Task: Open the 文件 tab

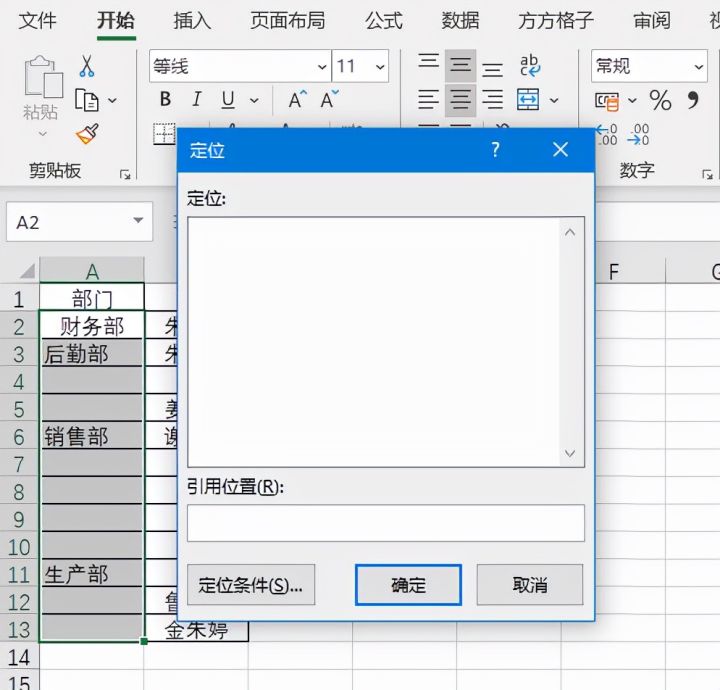Action: coord(37,21)
